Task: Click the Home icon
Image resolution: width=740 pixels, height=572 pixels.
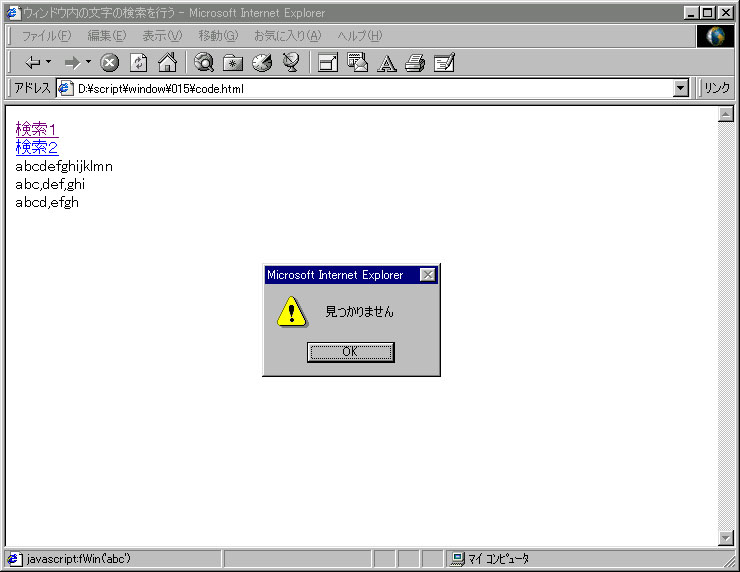Action: pos(168,62)
